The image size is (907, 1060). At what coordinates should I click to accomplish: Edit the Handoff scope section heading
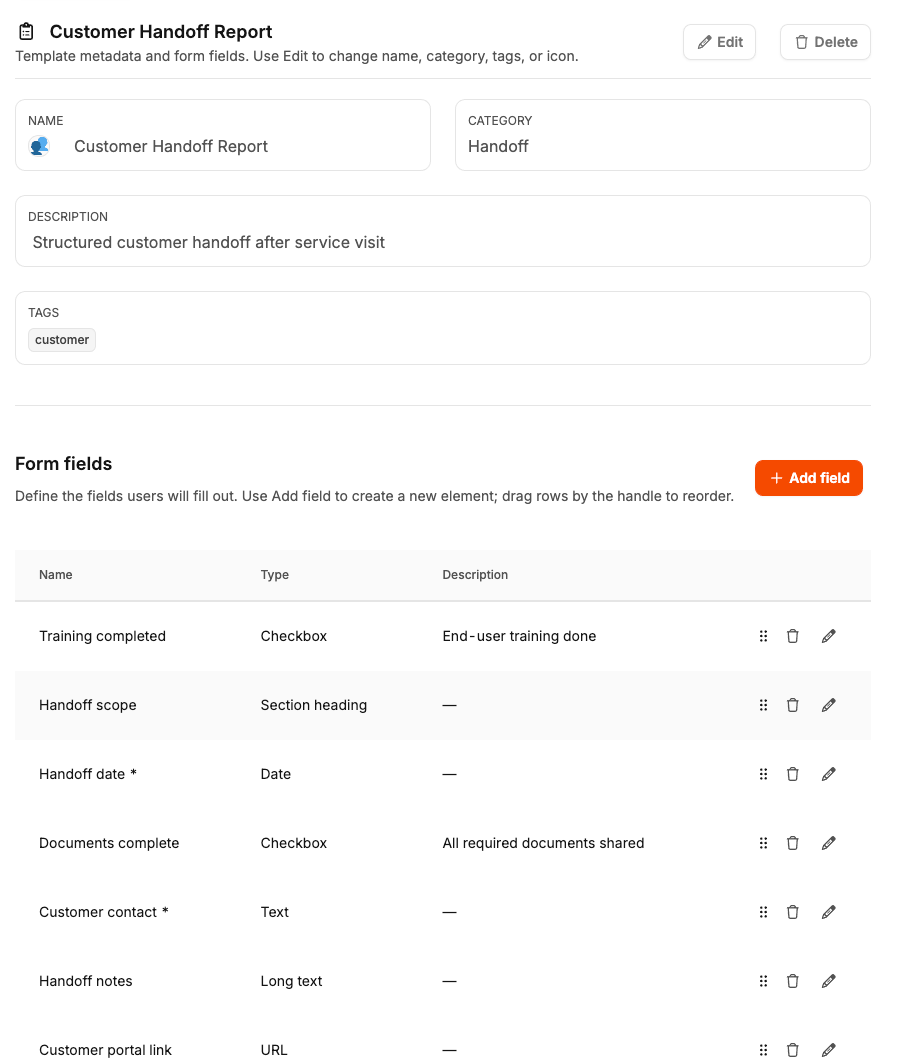click(x=828, y=705)
